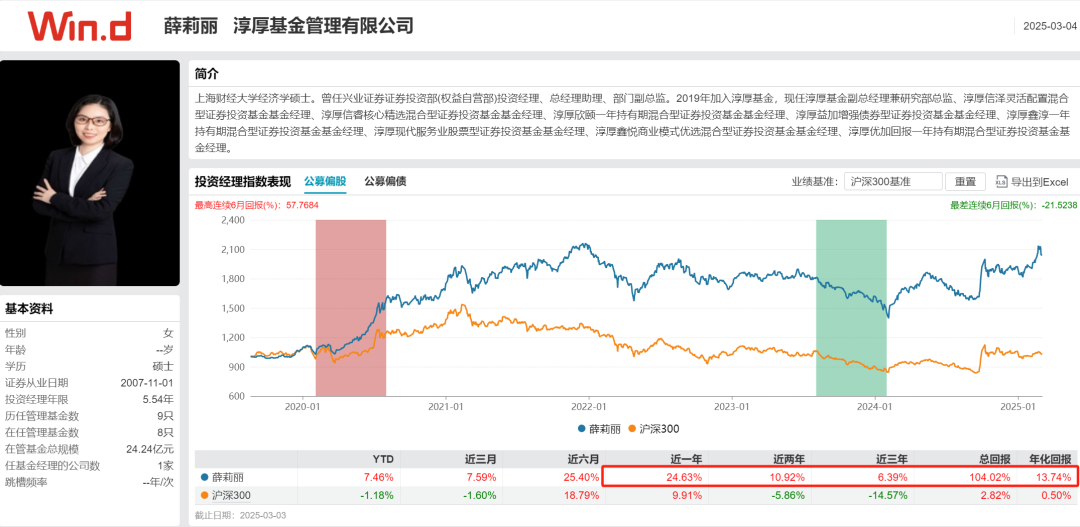1080x527 pixels.
Task: Click the 10.92% two-year value
Action: click(786, 477)
